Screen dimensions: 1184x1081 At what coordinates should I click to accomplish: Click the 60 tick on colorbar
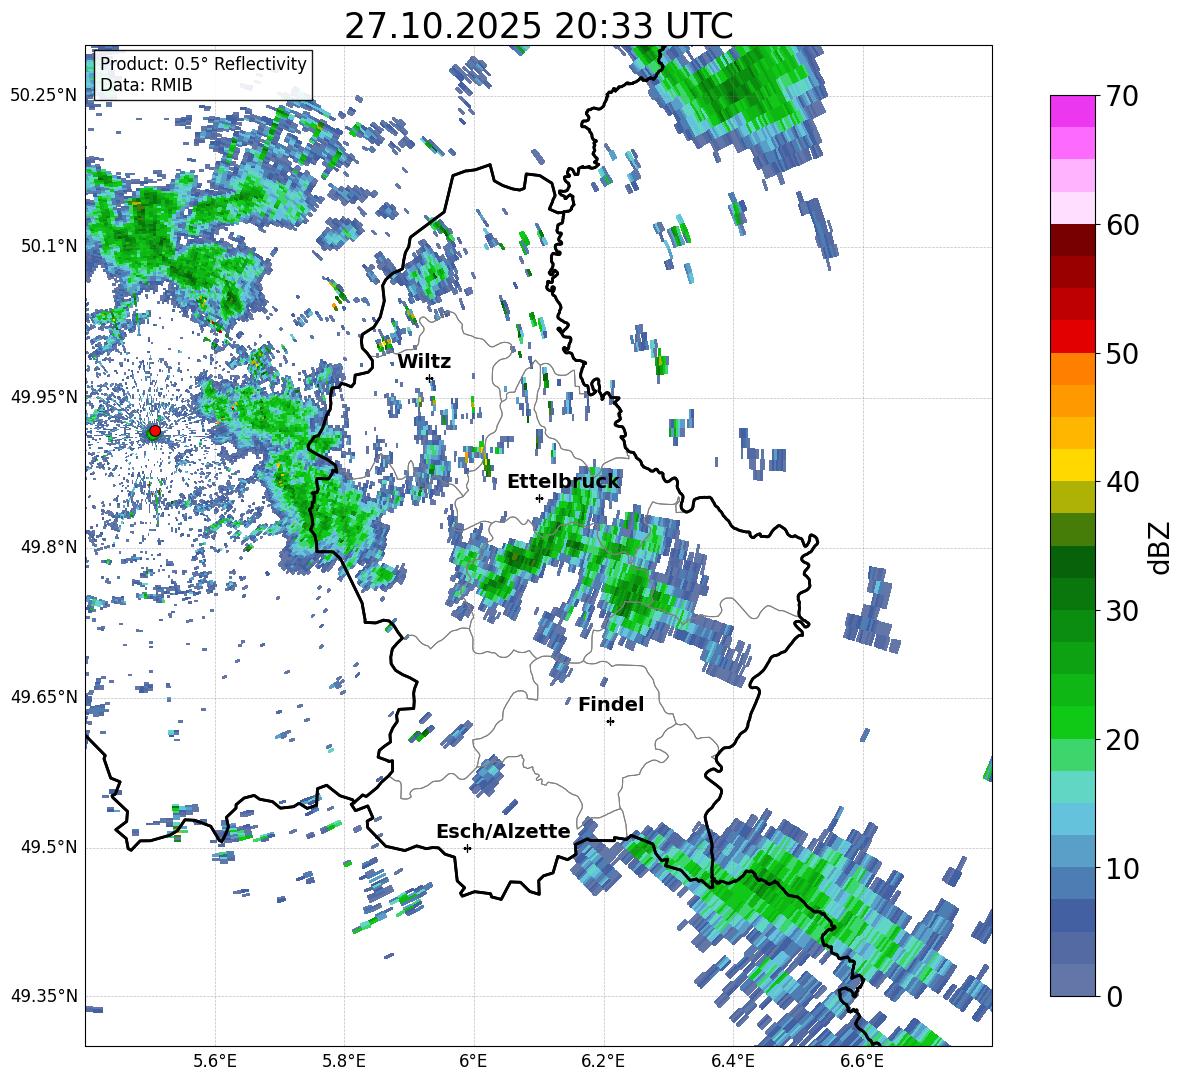coord(1122,225)
